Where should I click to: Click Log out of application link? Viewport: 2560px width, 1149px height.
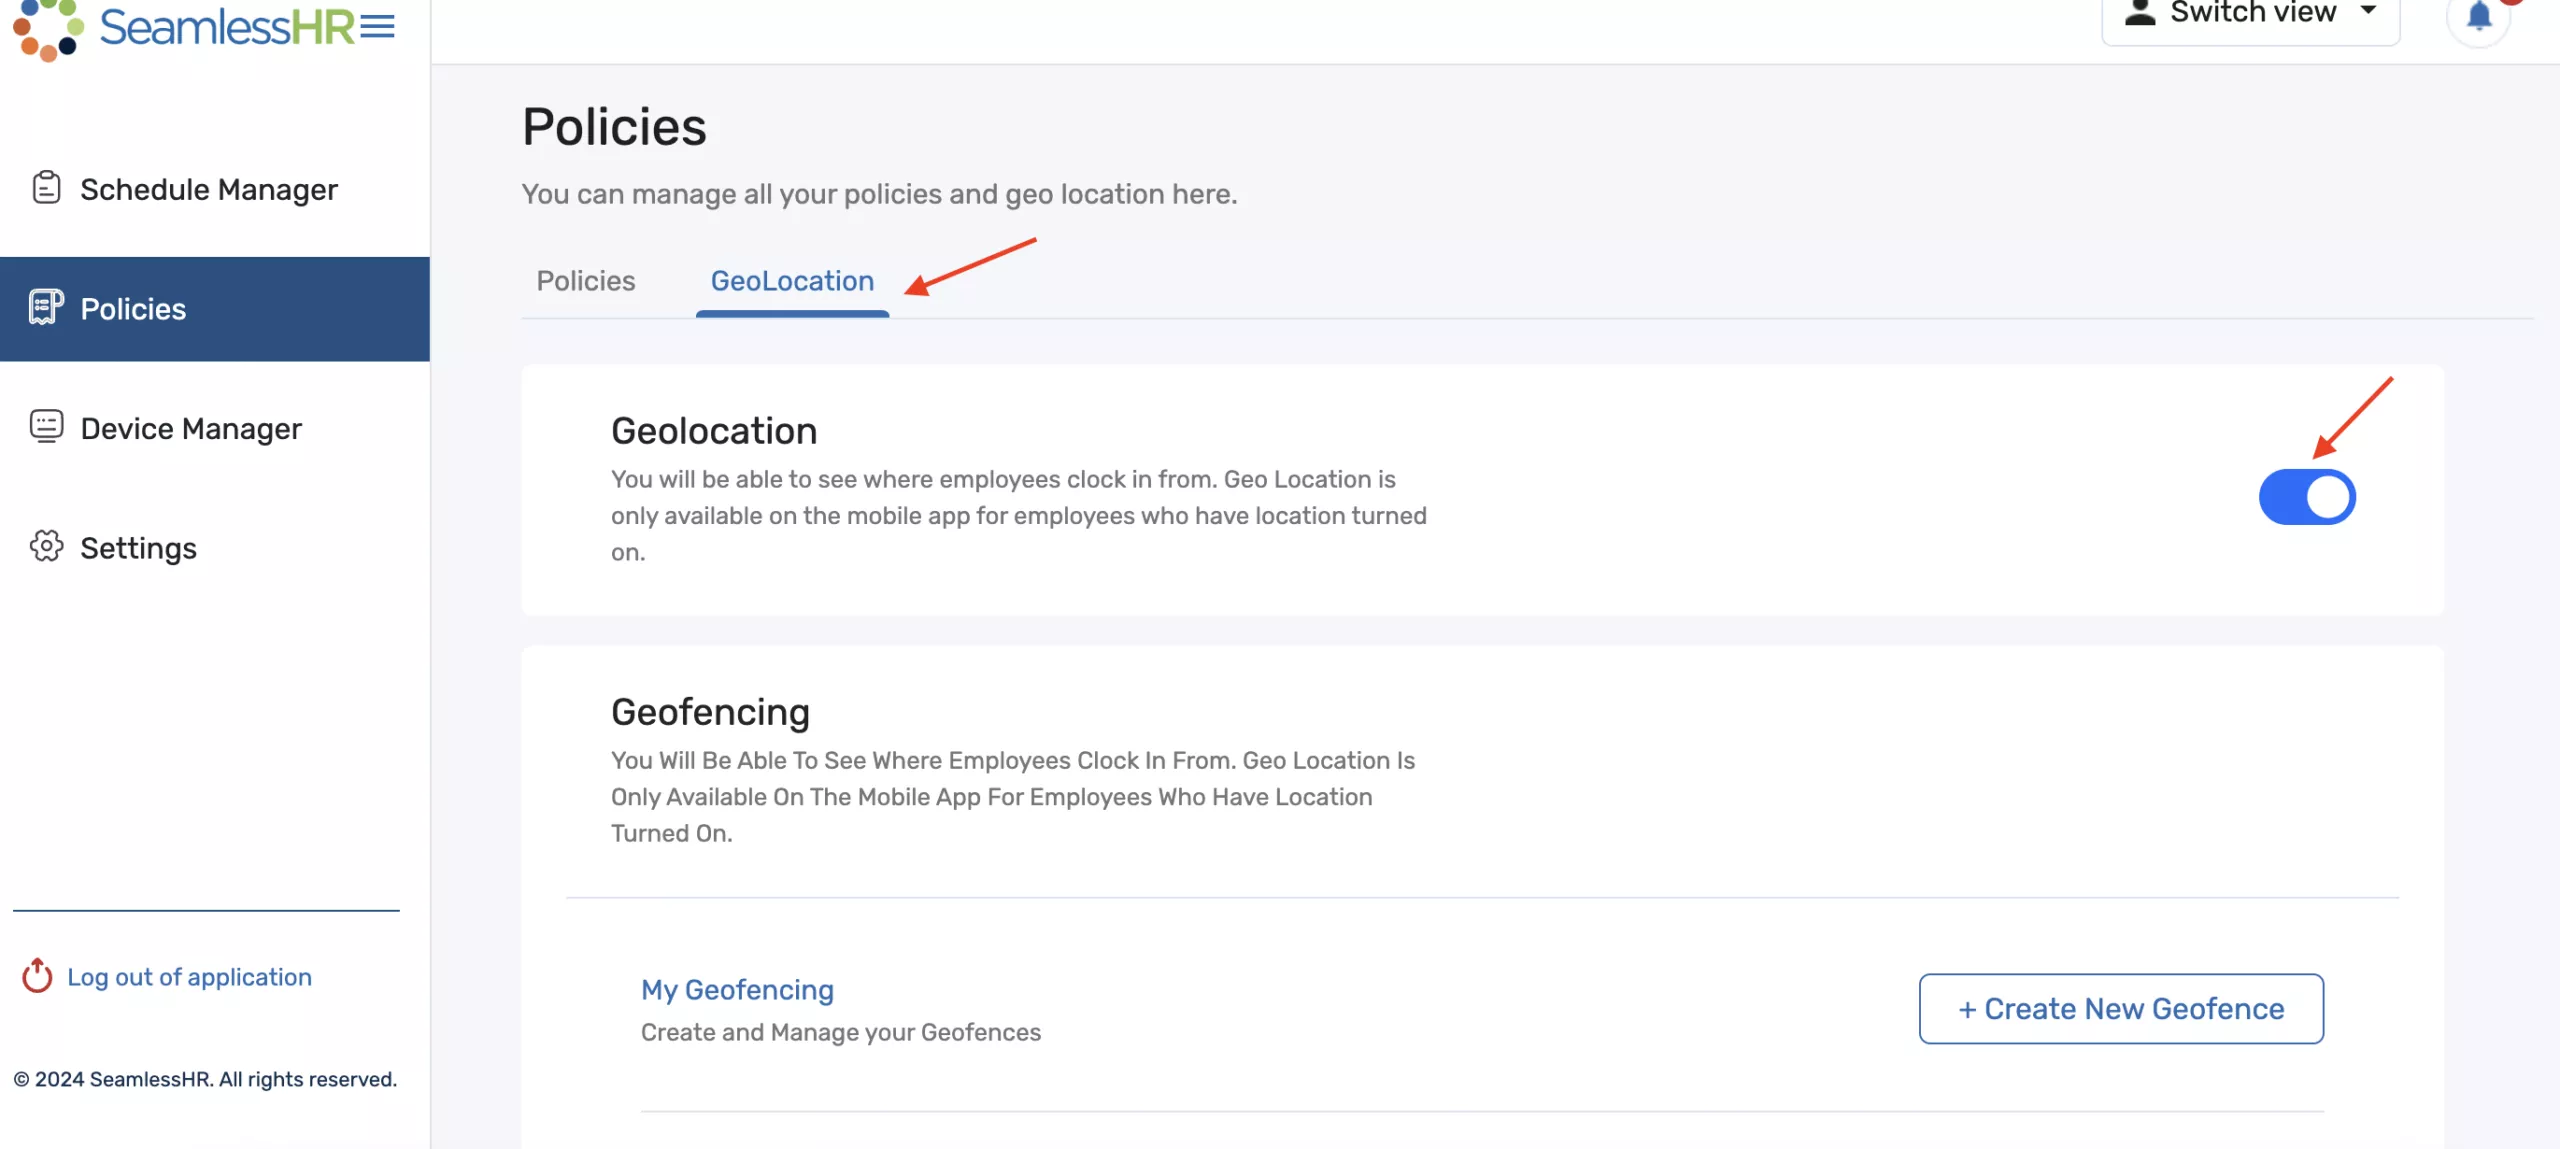click(x=189, y=977)
